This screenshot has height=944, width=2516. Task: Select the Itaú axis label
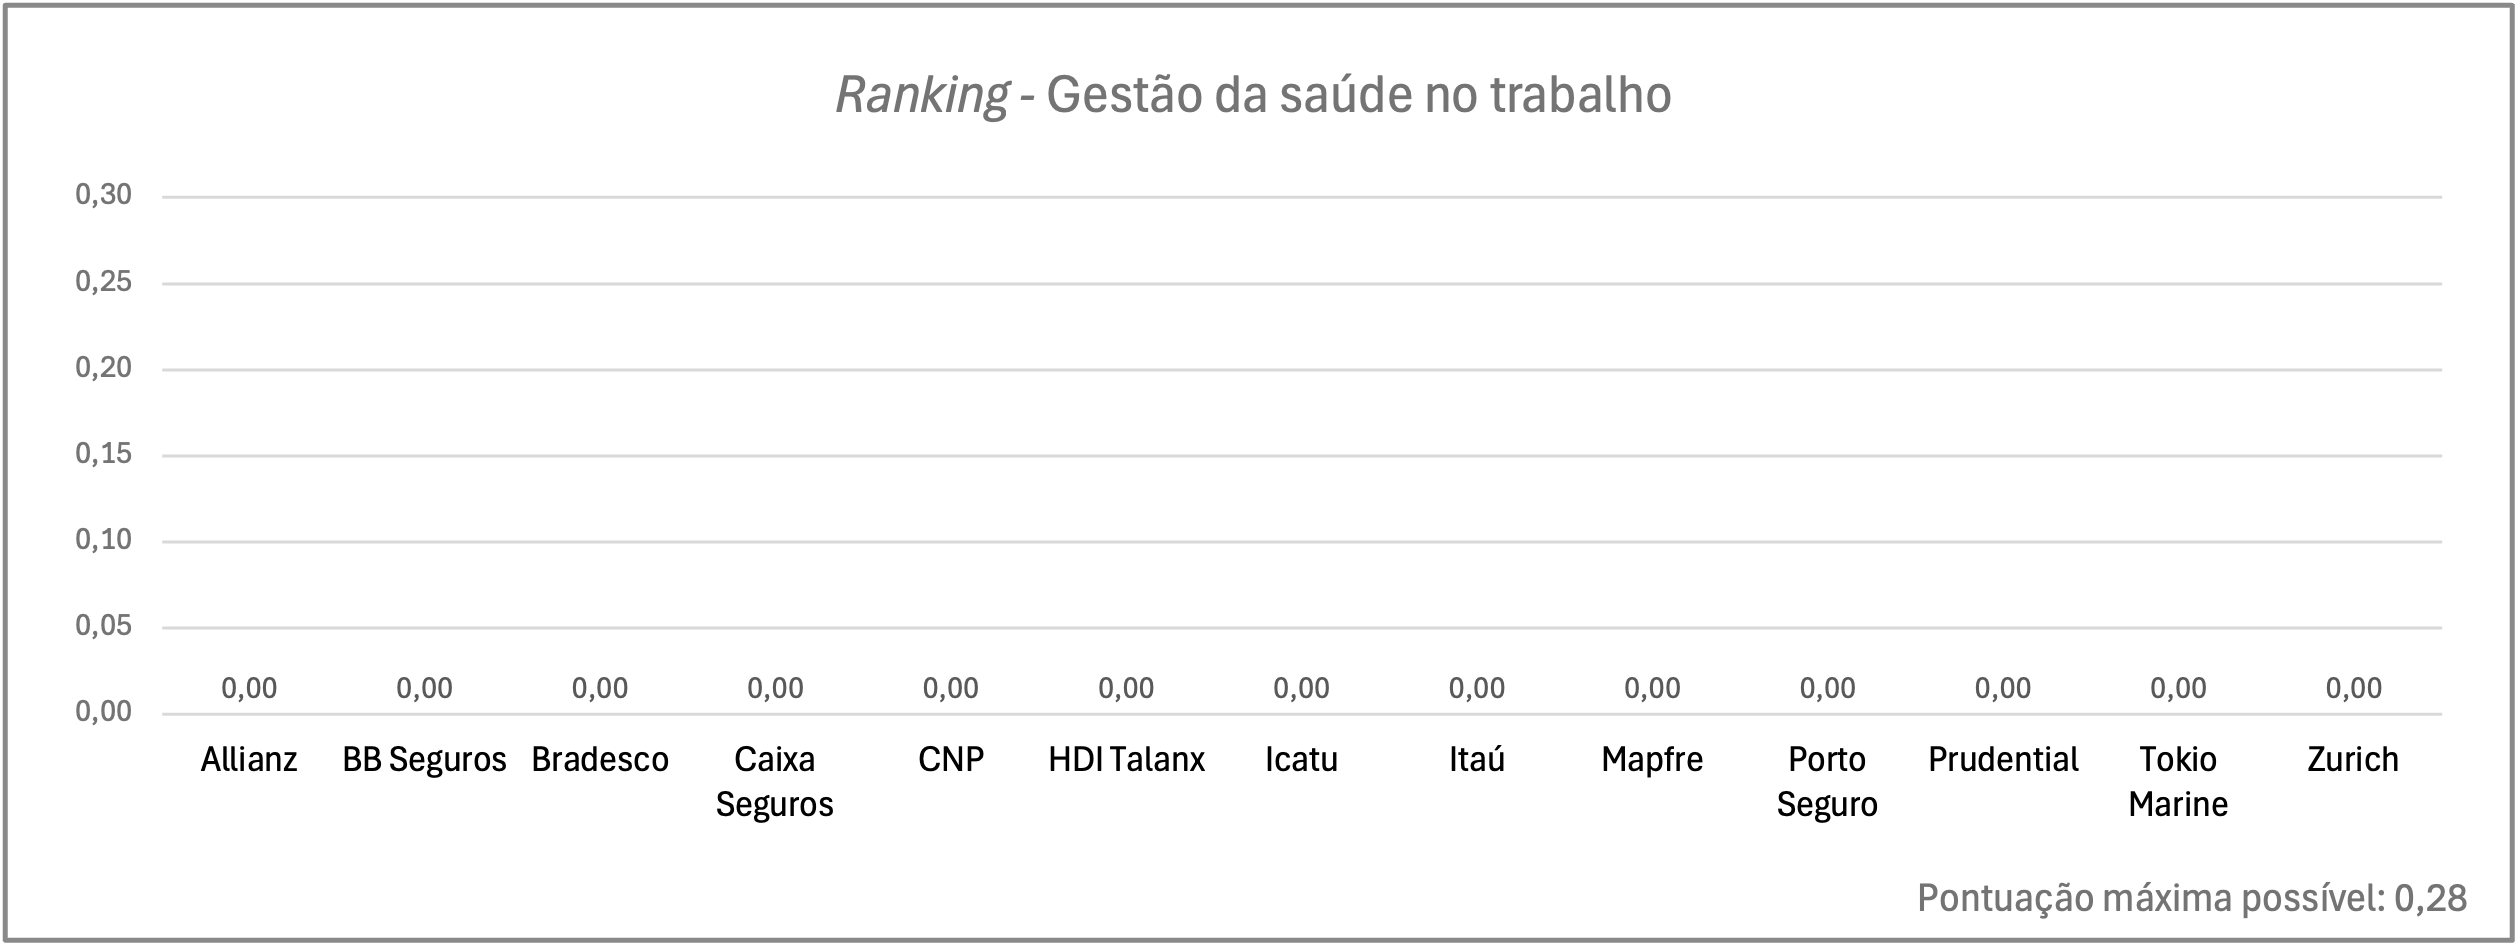1477,760
